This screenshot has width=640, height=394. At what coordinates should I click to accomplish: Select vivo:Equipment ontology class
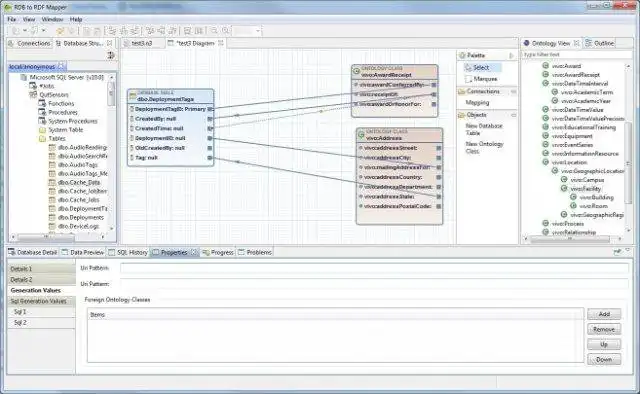(567, 136)
